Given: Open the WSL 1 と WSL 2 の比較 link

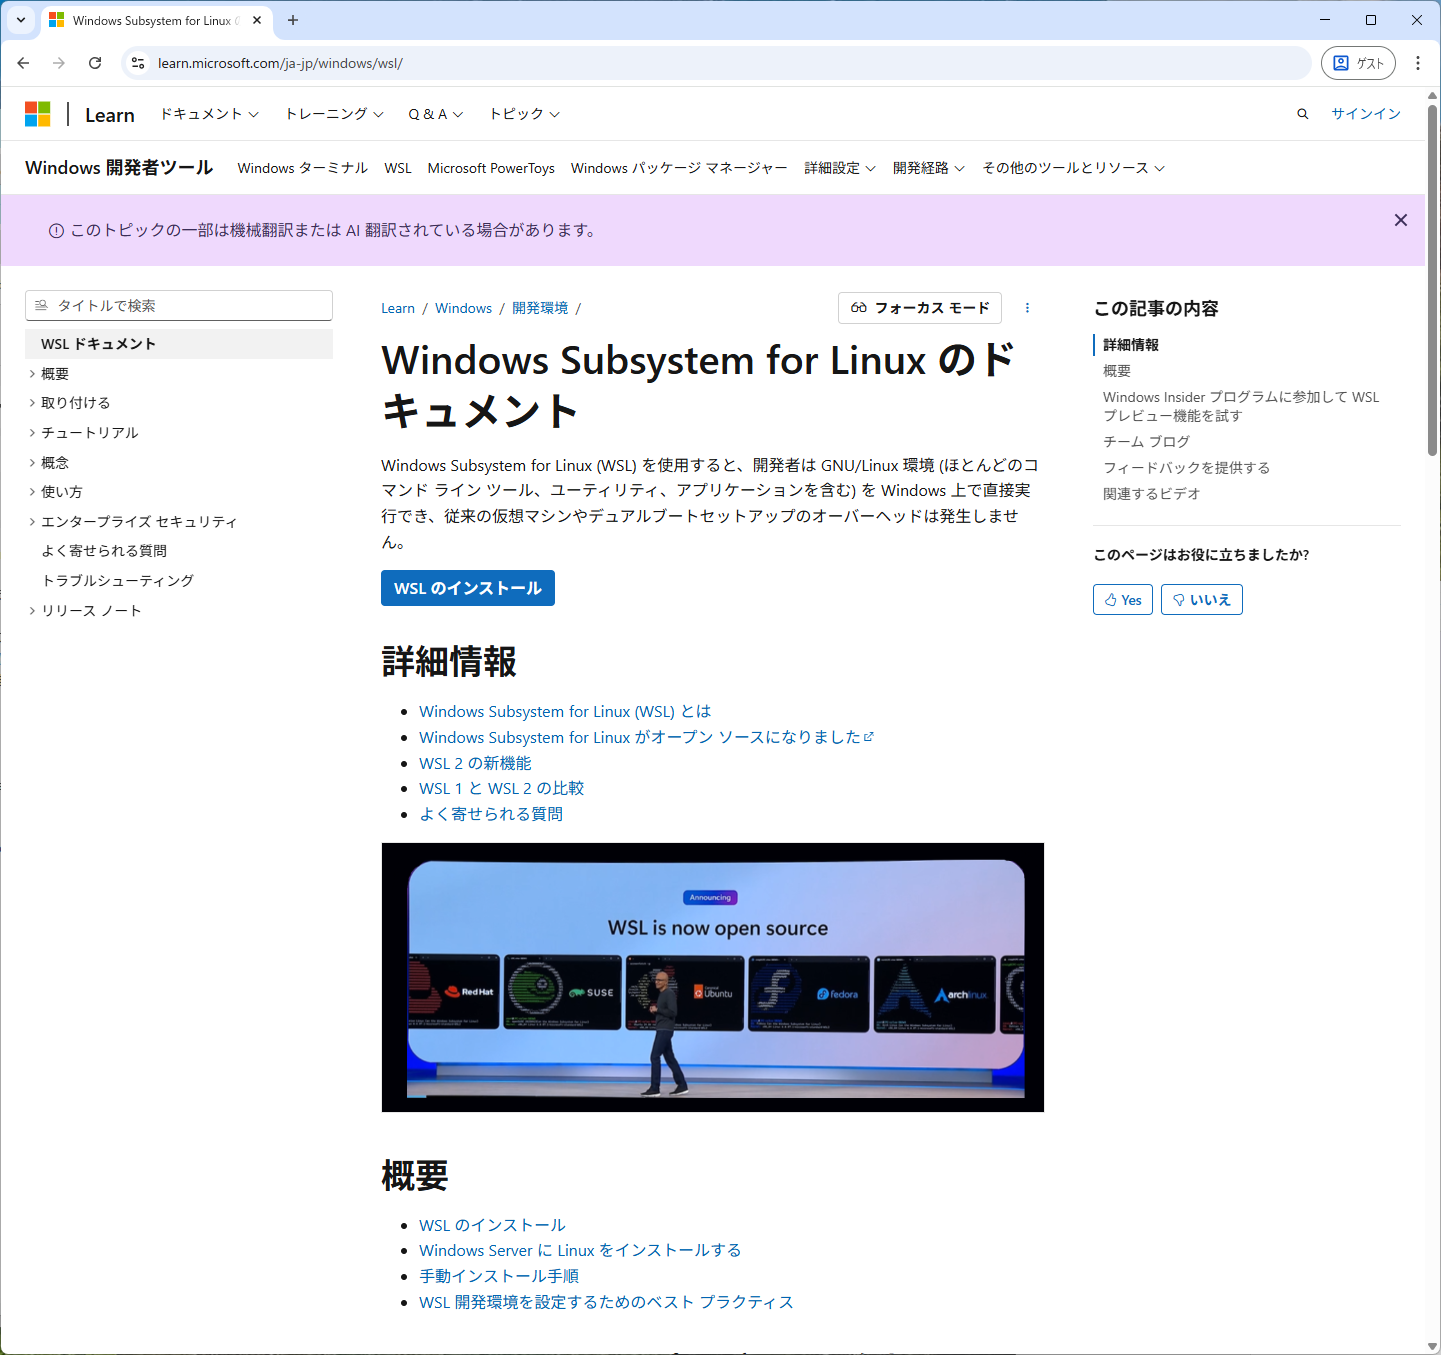Looking at the screenshot, I should coord(501,788).
